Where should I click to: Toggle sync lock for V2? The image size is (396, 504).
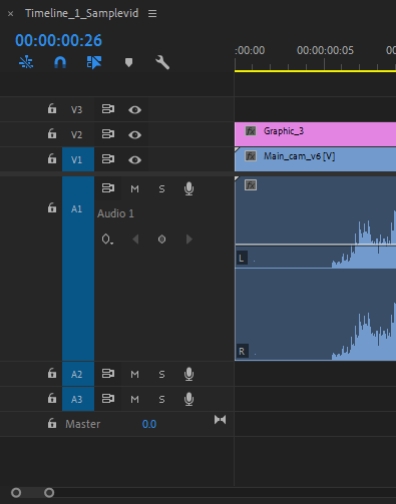[x=108, y=134]
